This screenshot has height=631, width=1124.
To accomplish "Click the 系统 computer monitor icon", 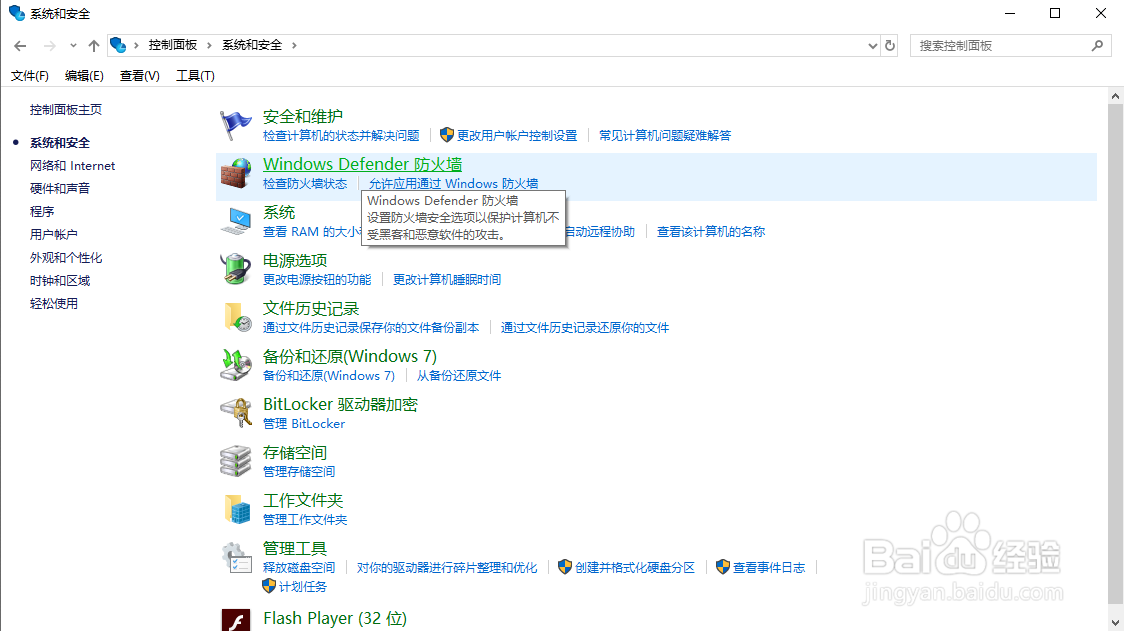I will pos(235,222).
